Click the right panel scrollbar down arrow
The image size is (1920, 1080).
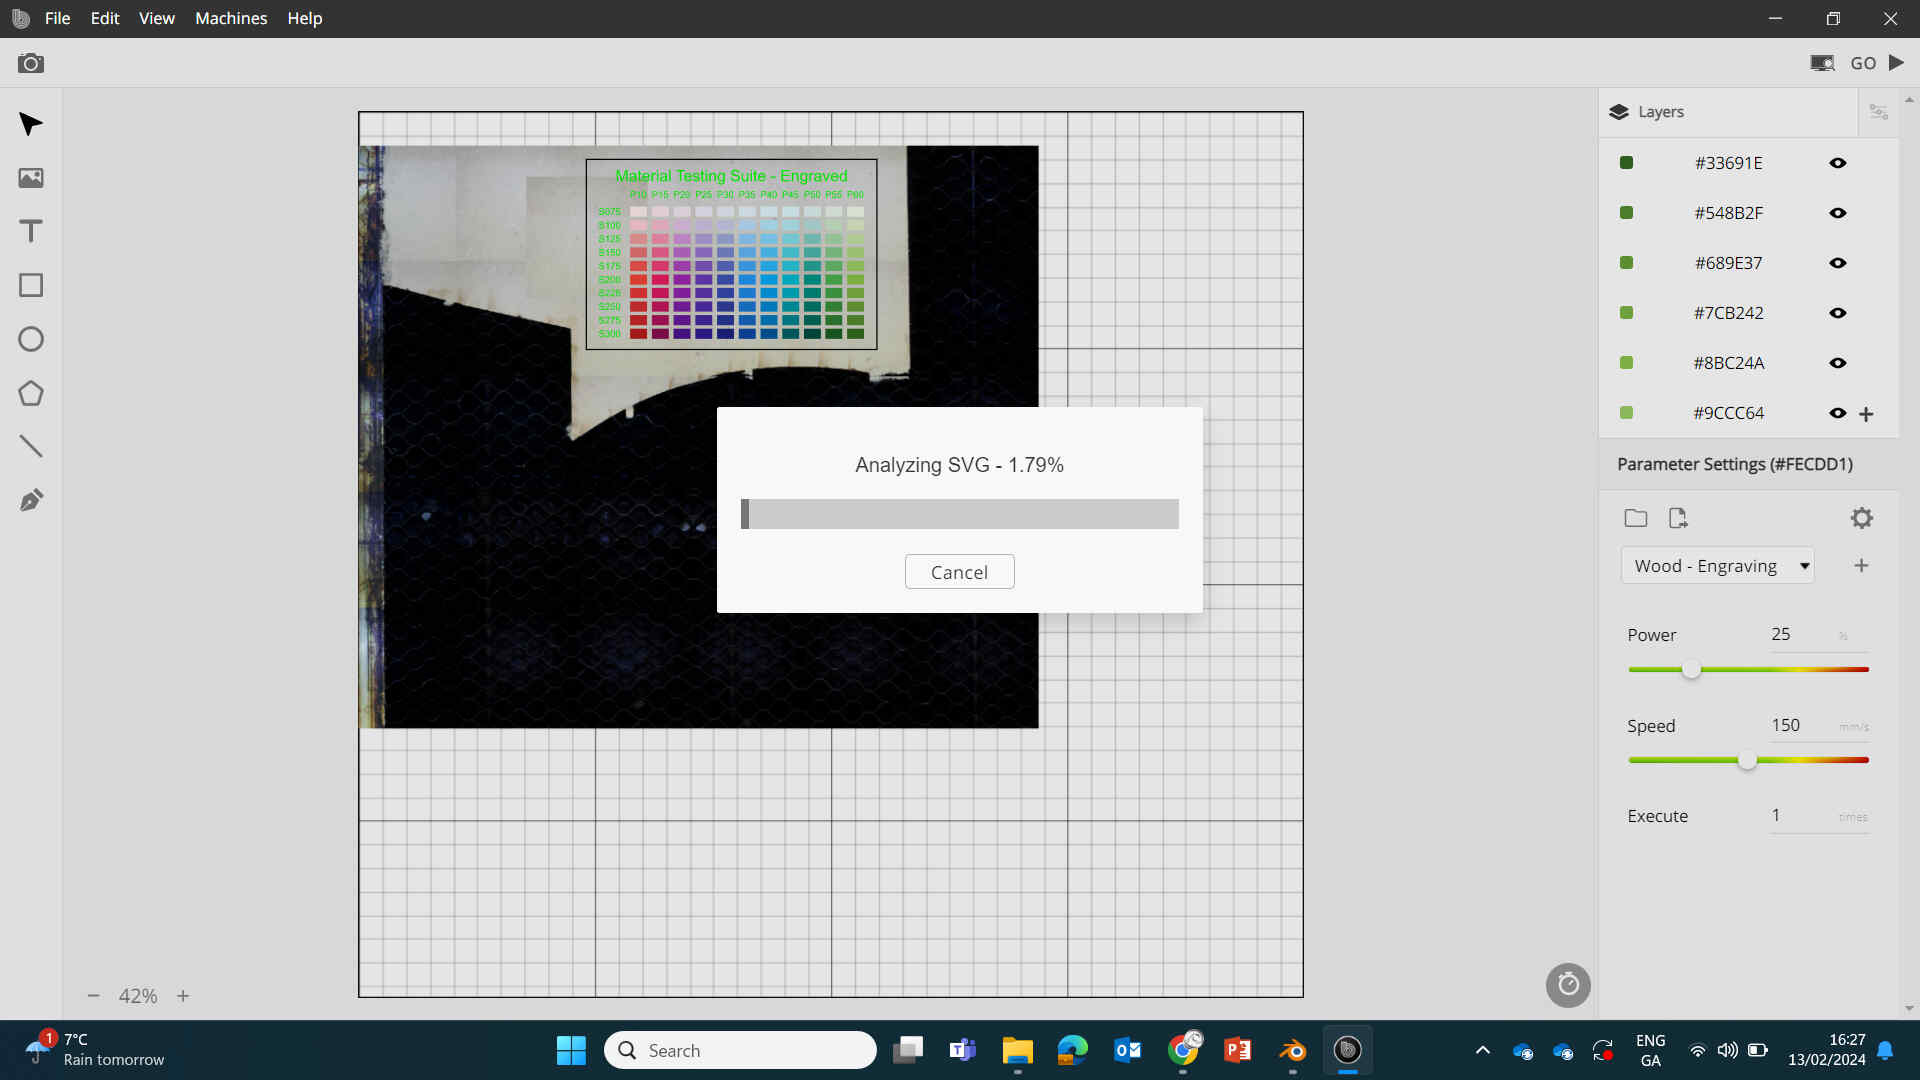click(1909, 1009)
